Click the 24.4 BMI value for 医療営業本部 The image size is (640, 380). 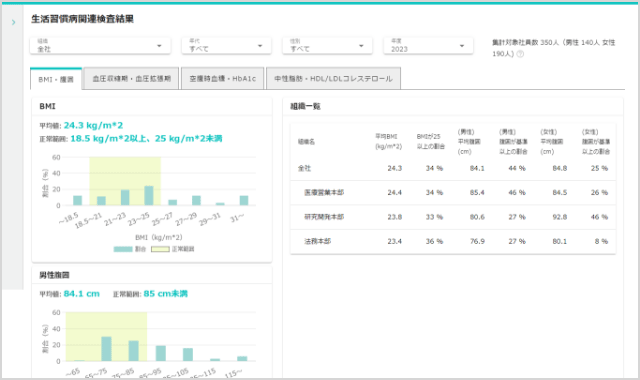pos(395,192)
